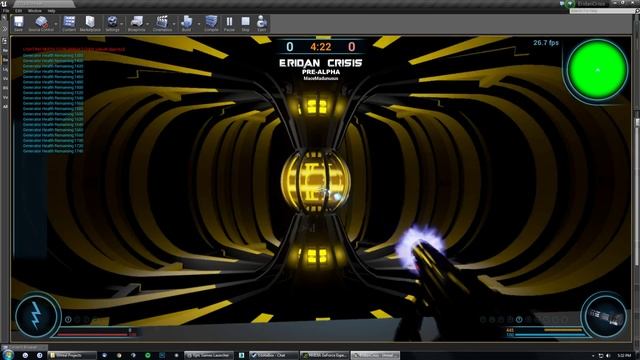Click the green circular minimap
This screenshot has width=640, height=360.
point(597,70)
